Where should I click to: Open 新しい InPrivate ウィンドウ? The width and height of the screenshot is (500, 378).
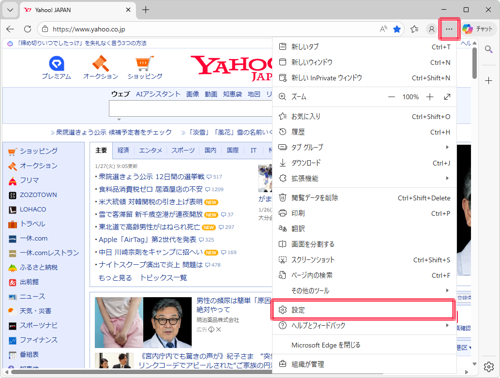pos(364,78)
